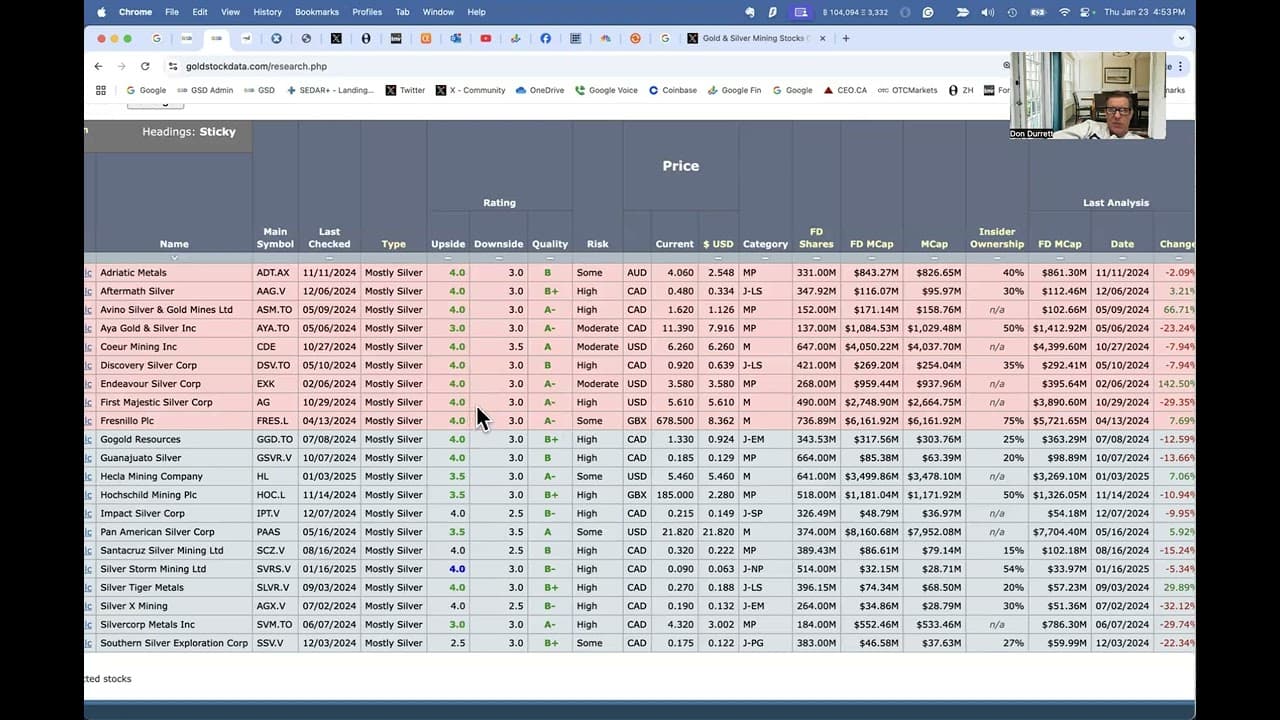This screenshot has height=720, width=1280.
Task: Open the X - Community bookmark
Action: [x=470, y=90]
